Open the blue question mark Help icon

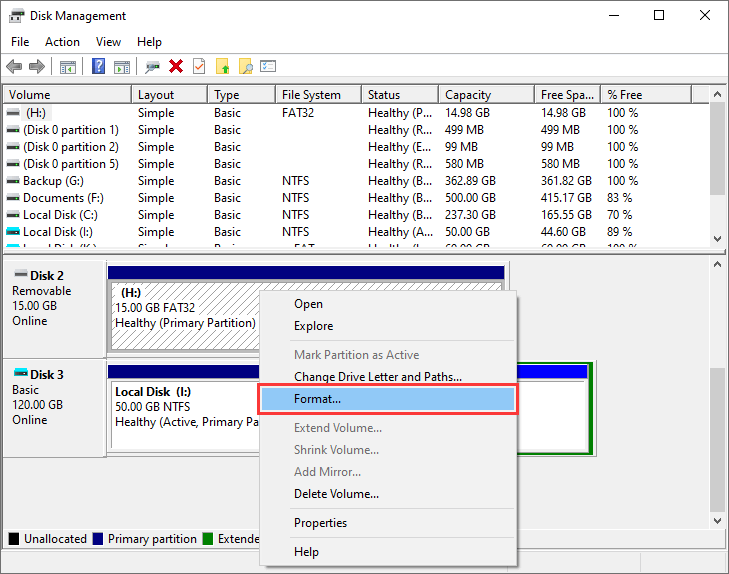point(99,67)
